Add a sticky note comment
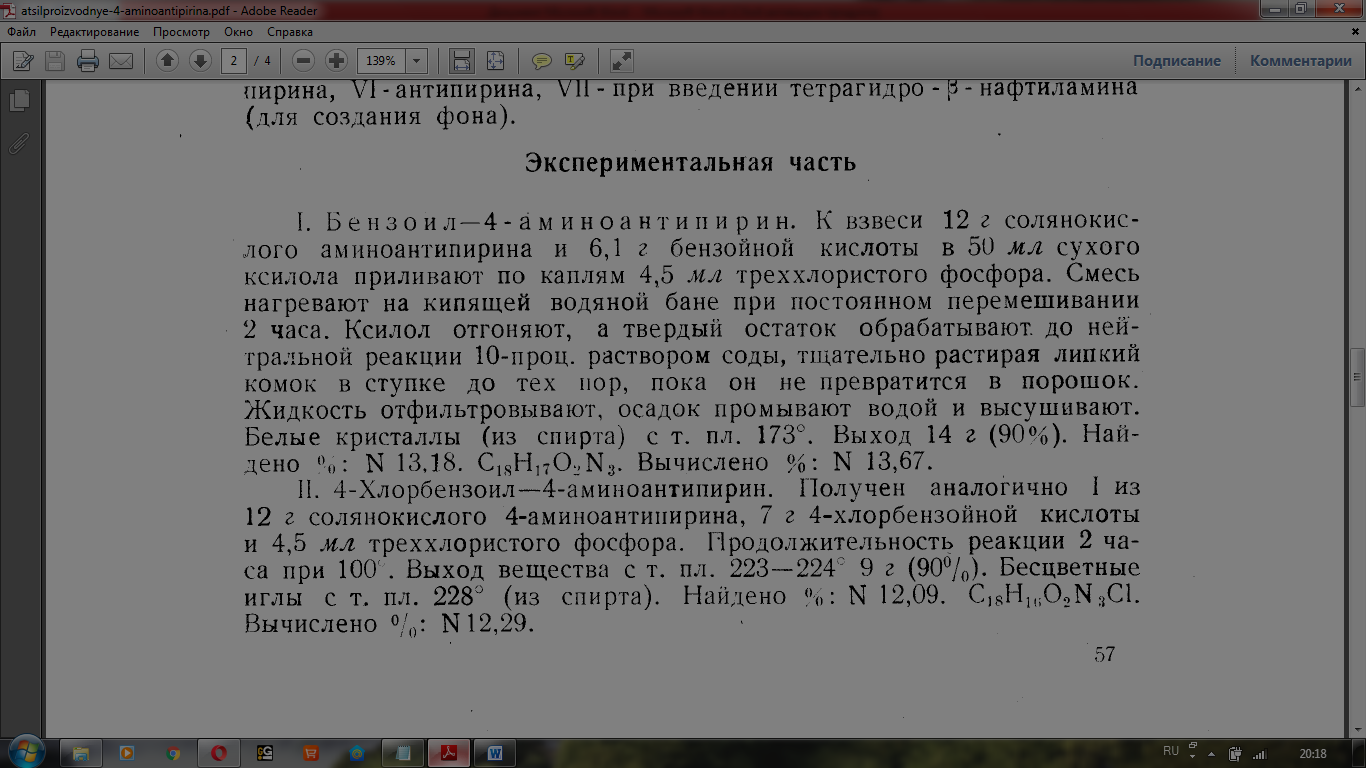This screenshot has height=768, width=1366. (542, 61)
